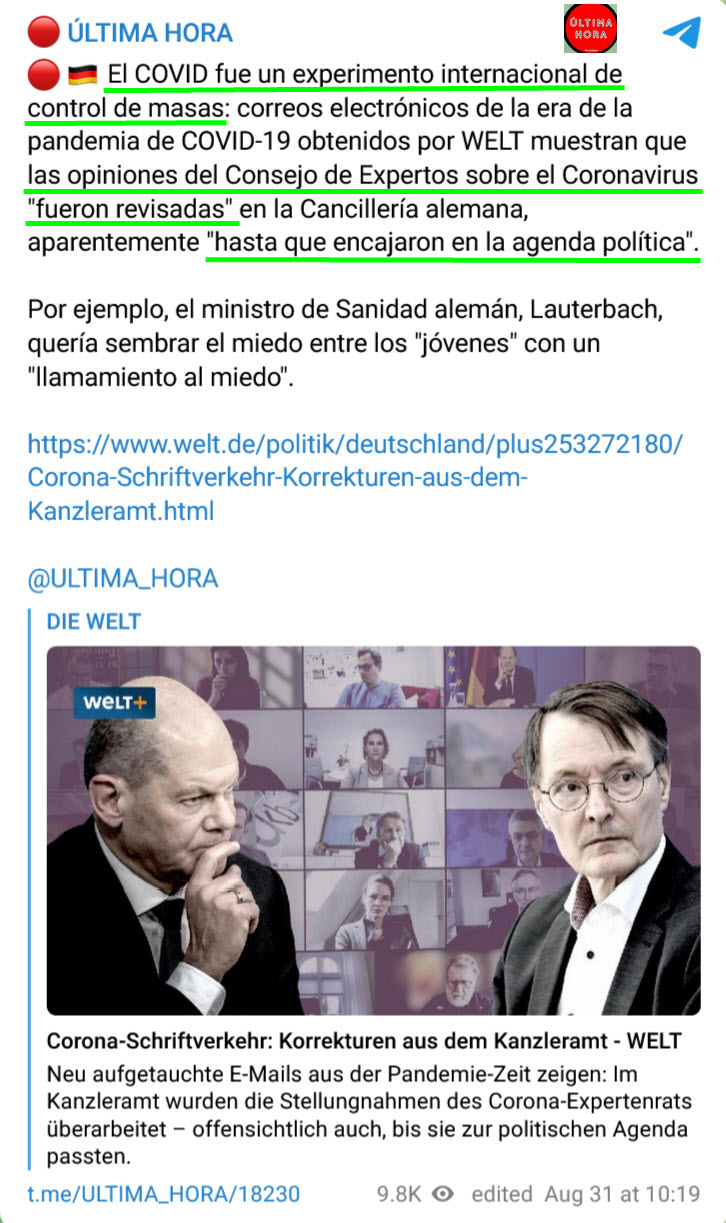Click the DIE WELT preview source label

tap(94, 621)
